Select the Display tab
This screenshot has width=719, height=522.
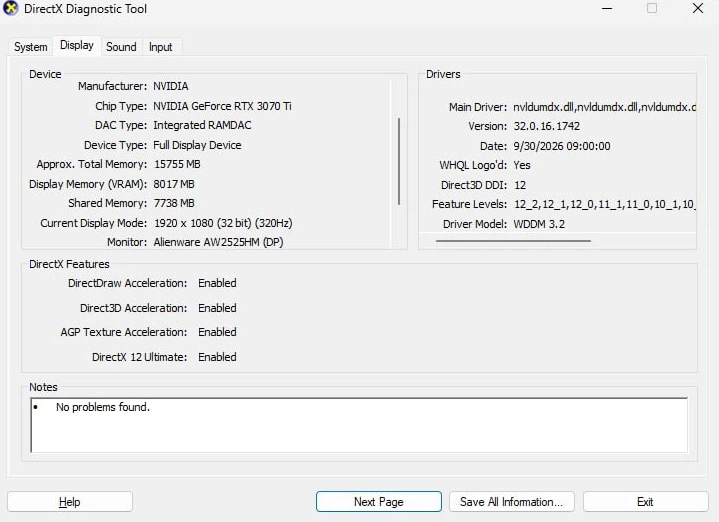pos(77,45)
